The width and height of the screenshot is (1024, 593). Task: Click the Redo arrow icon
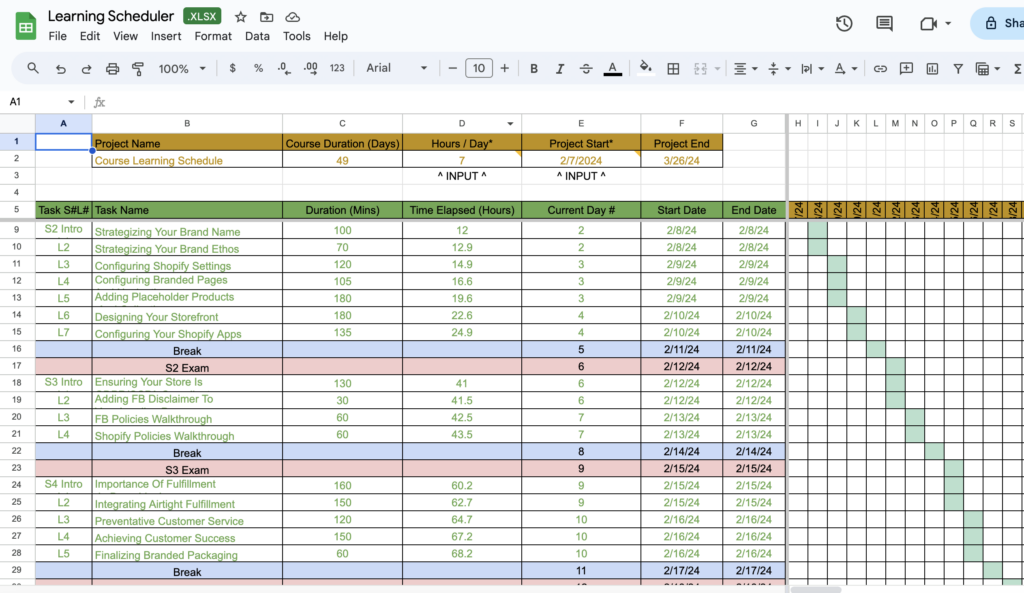point(86,69)
